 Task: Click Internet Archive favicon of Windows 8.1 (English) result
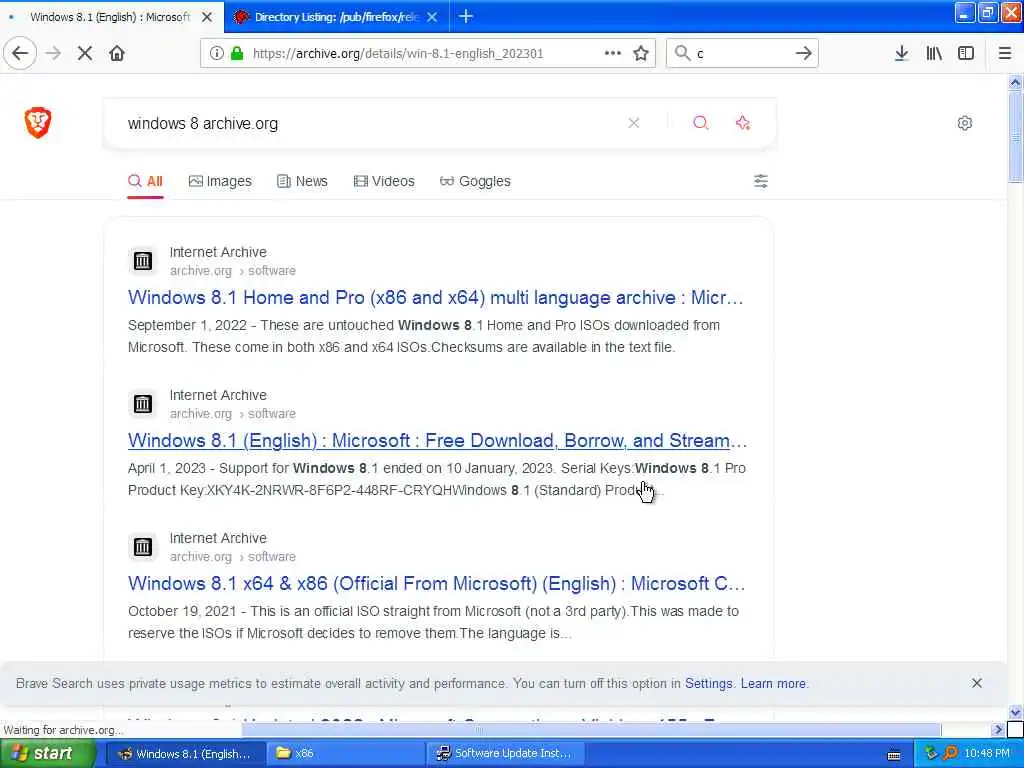(142, 404)
